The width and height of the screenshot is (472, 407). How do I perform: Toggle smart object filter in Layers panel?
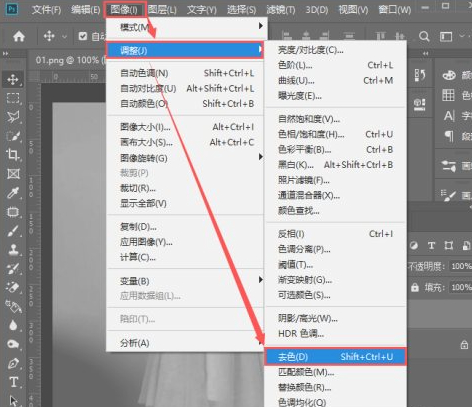click(466, 246)
